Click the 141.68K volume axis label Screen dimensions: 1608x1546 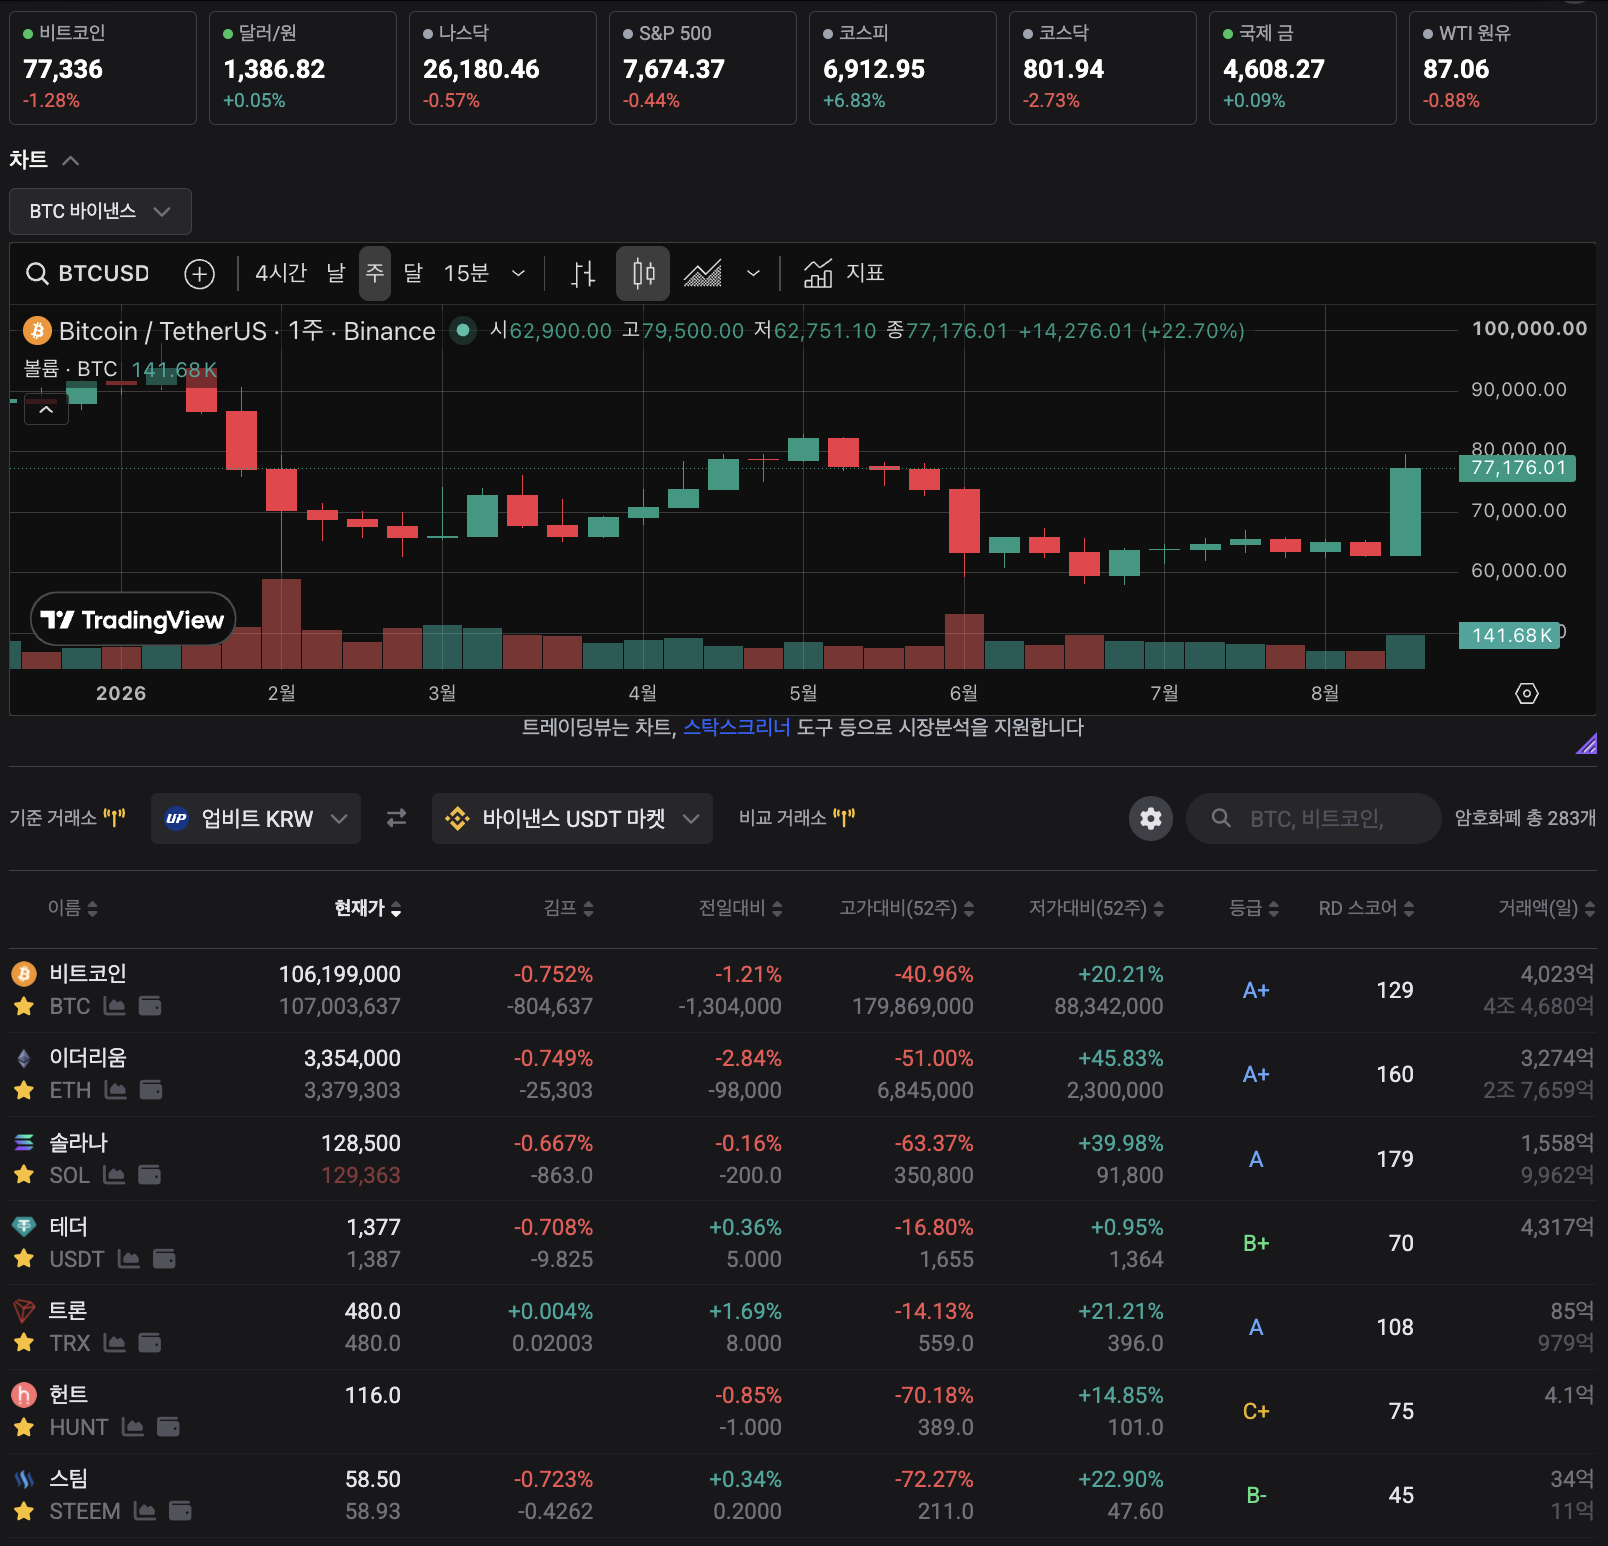pos(1510,635)
